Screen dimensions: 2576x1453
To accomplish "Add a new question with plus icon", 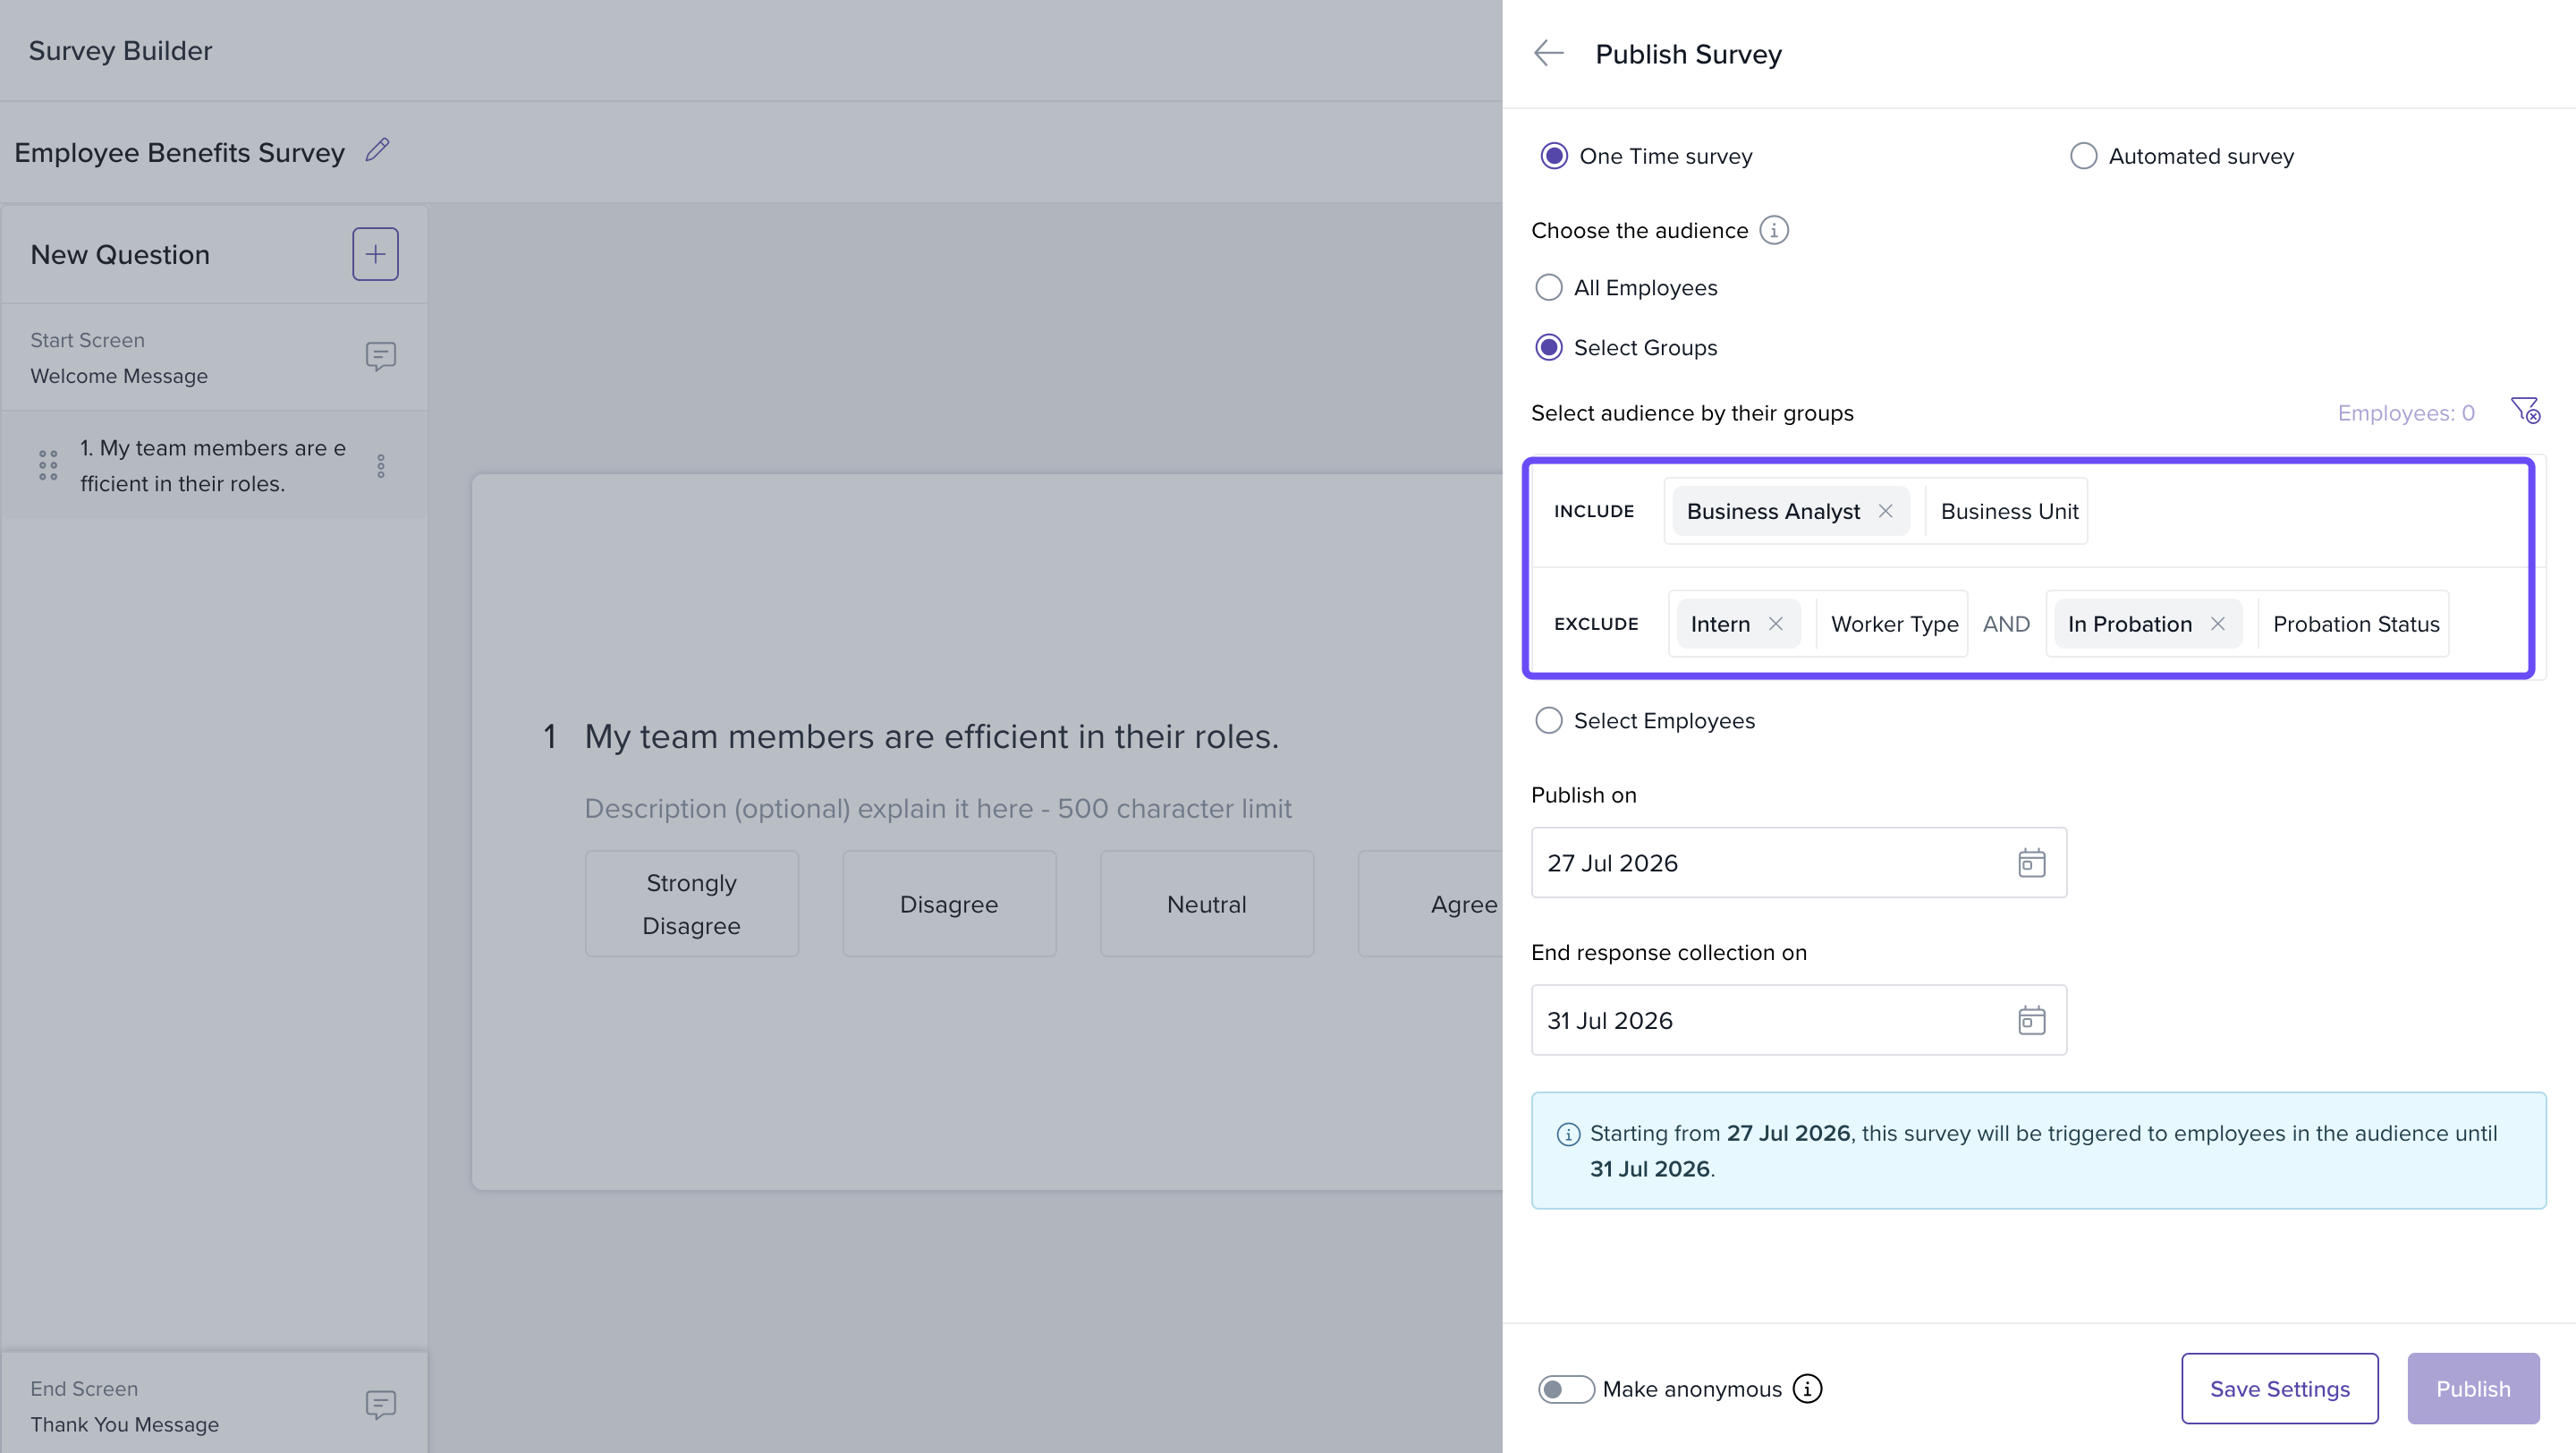I will [x=375, y=254].
